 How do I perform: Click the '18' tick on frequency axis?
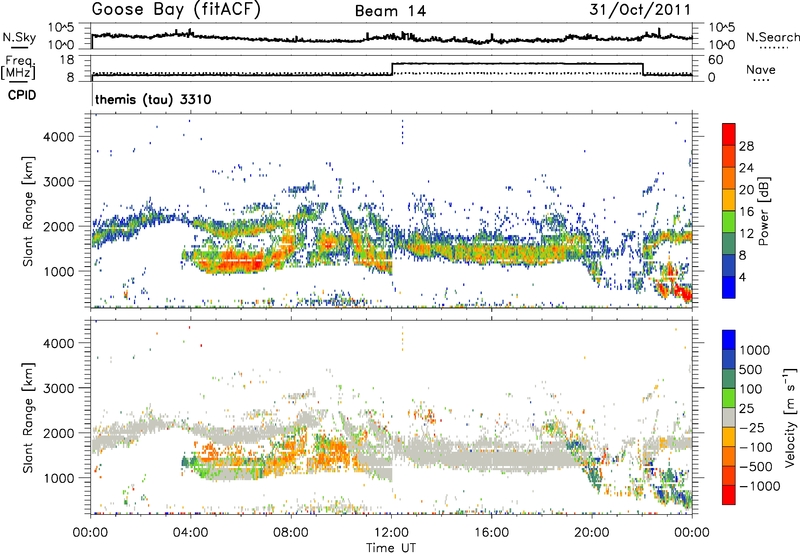(x=66, y=60)
